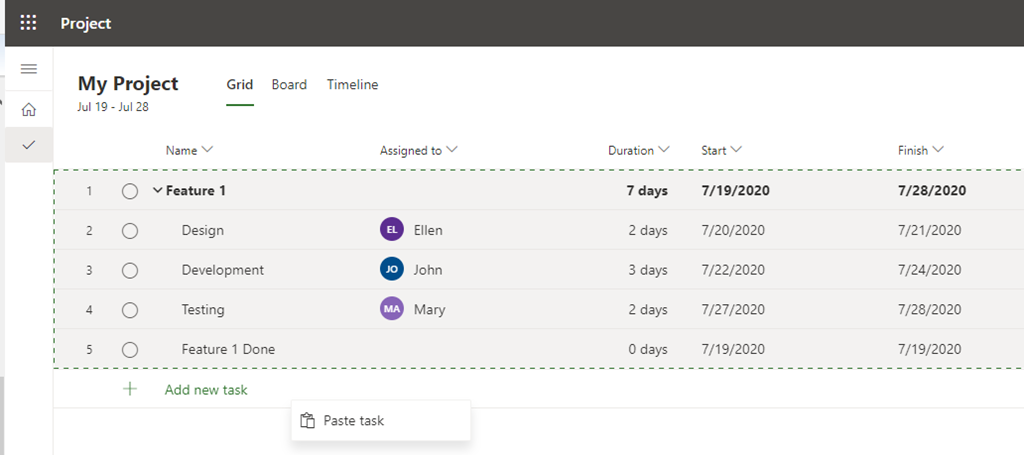Mark Design task complete
This screenshot has width=1024, height=455.
point(130,230)
